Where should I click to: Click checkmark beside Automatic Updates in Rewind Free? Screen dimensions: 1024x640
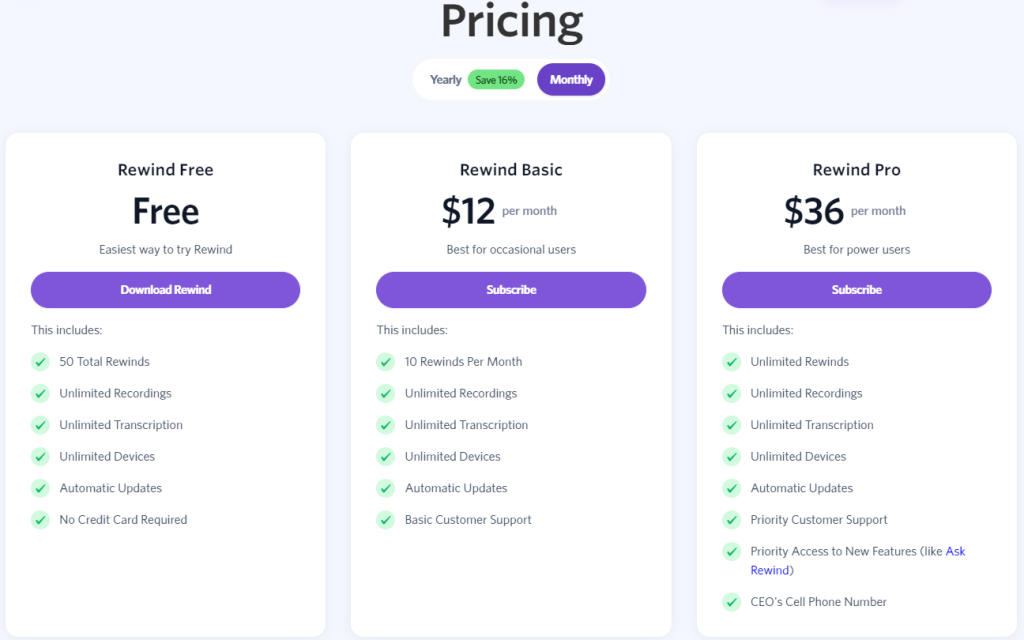coord(40,488)
